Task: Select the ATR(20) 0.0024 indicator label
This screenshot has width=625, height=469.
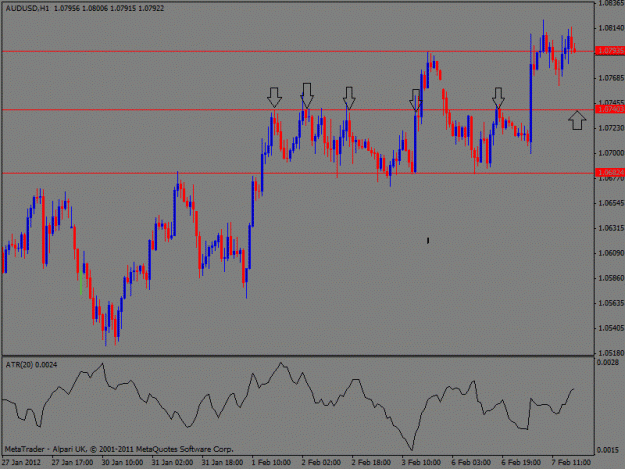Action: 31,365
